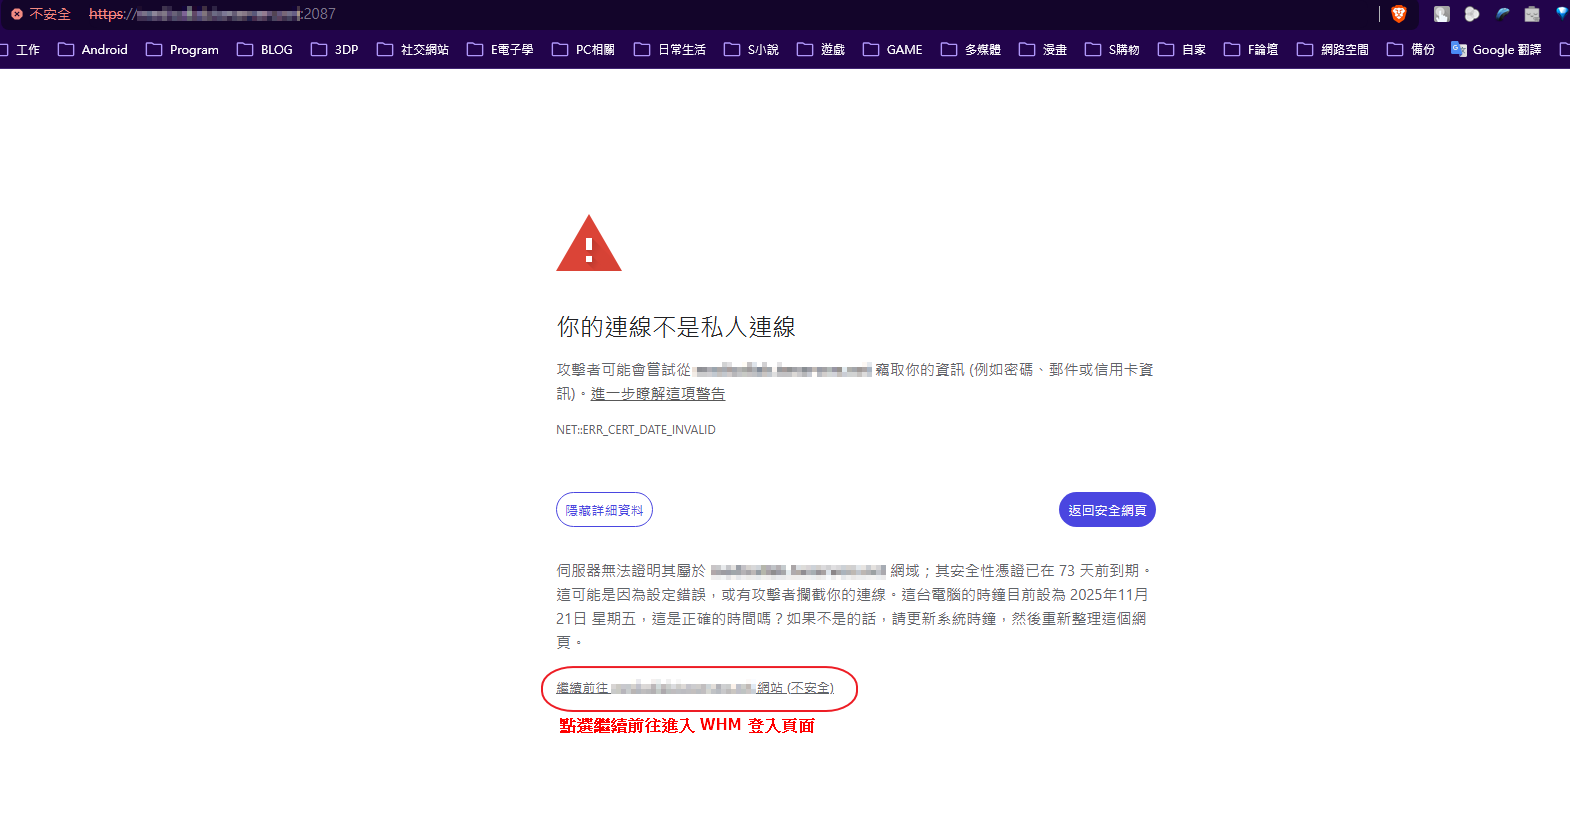Click the grey overlapping-circles extension icon
This screenshot has height=827, width=1570.
click(x=1472, y=14)
